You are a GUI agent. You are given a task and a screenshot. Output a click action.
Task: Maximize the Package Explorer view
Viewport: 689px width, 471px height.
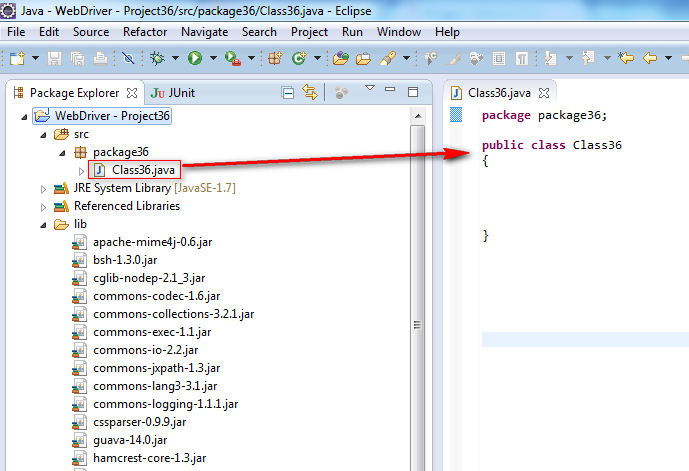413,92
